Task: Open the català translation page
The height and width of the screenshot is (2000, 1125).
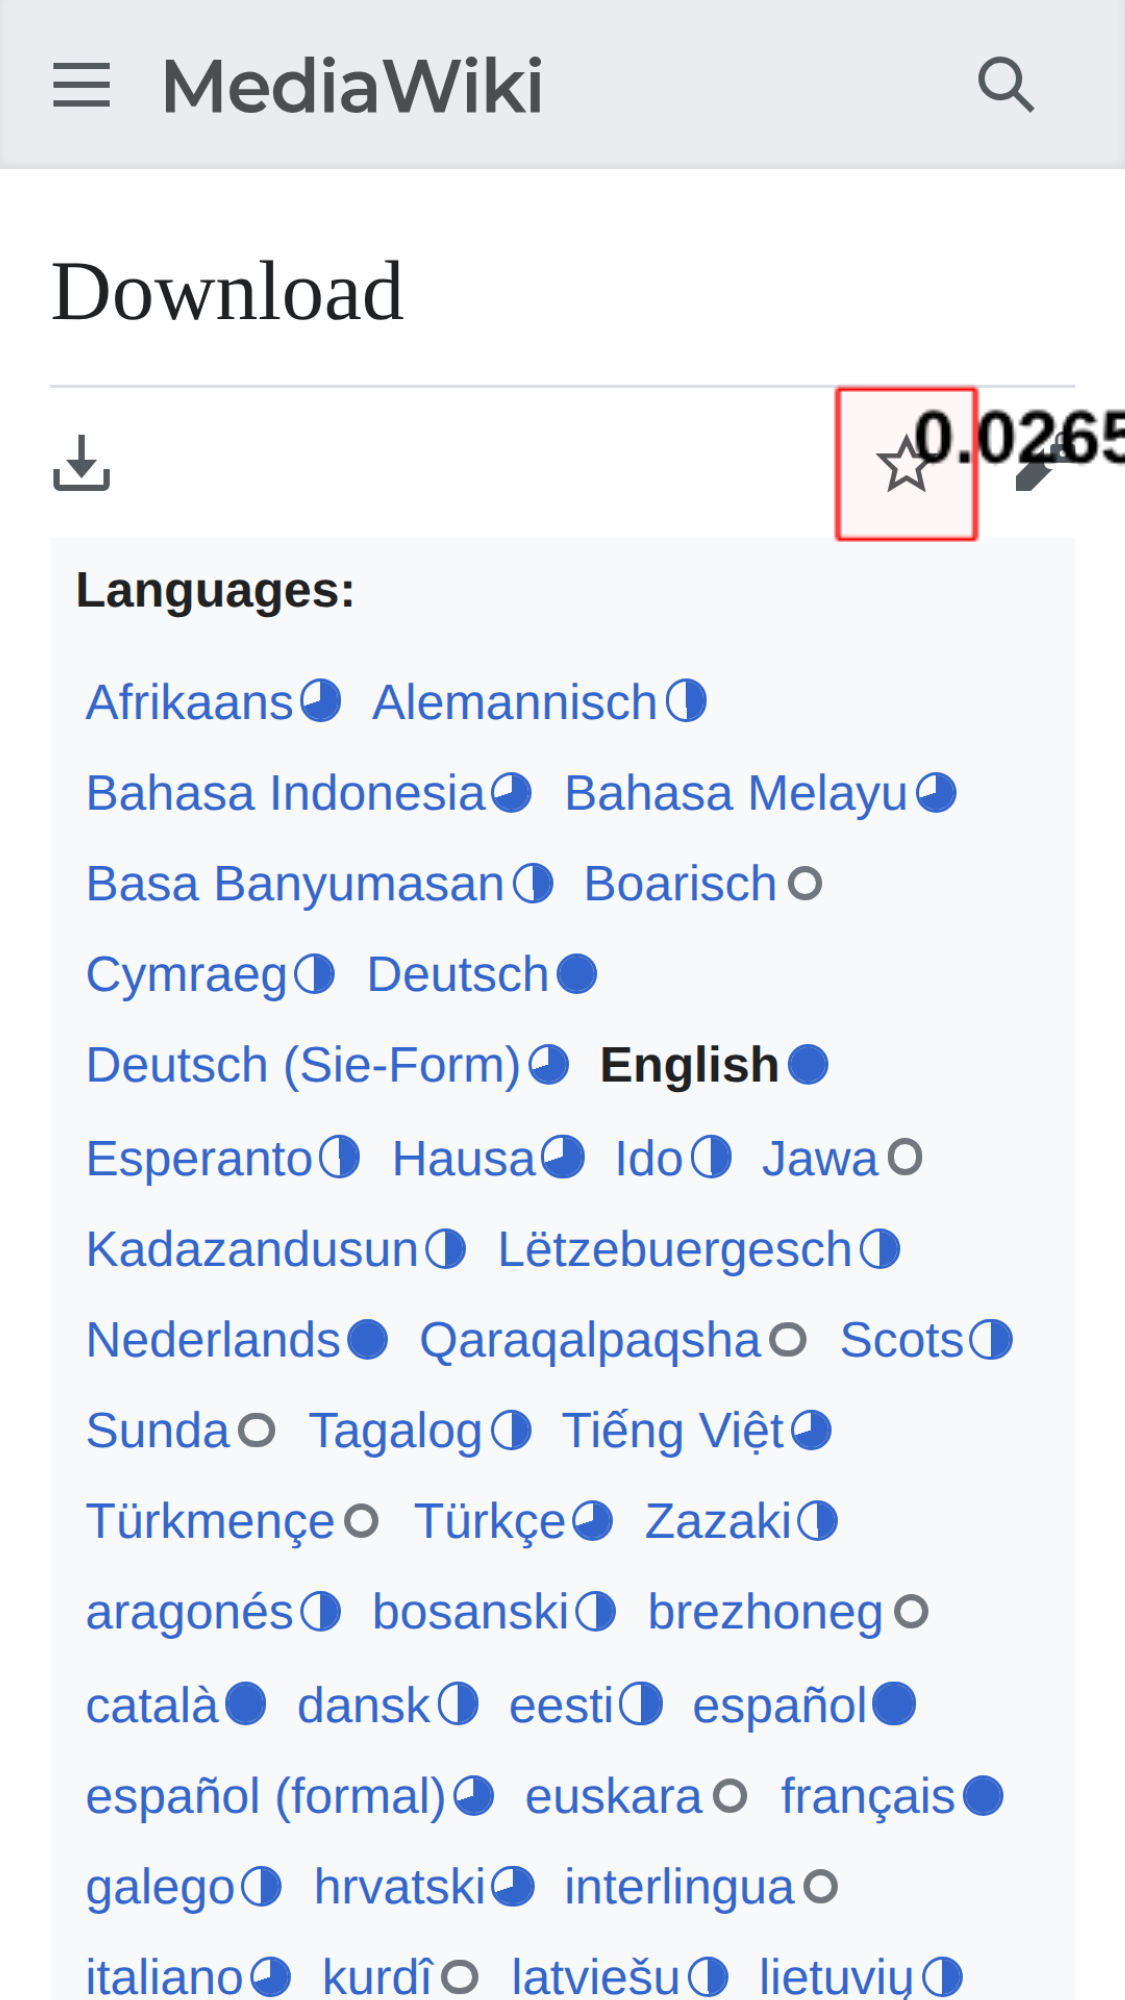Action: click(152, 1705)
